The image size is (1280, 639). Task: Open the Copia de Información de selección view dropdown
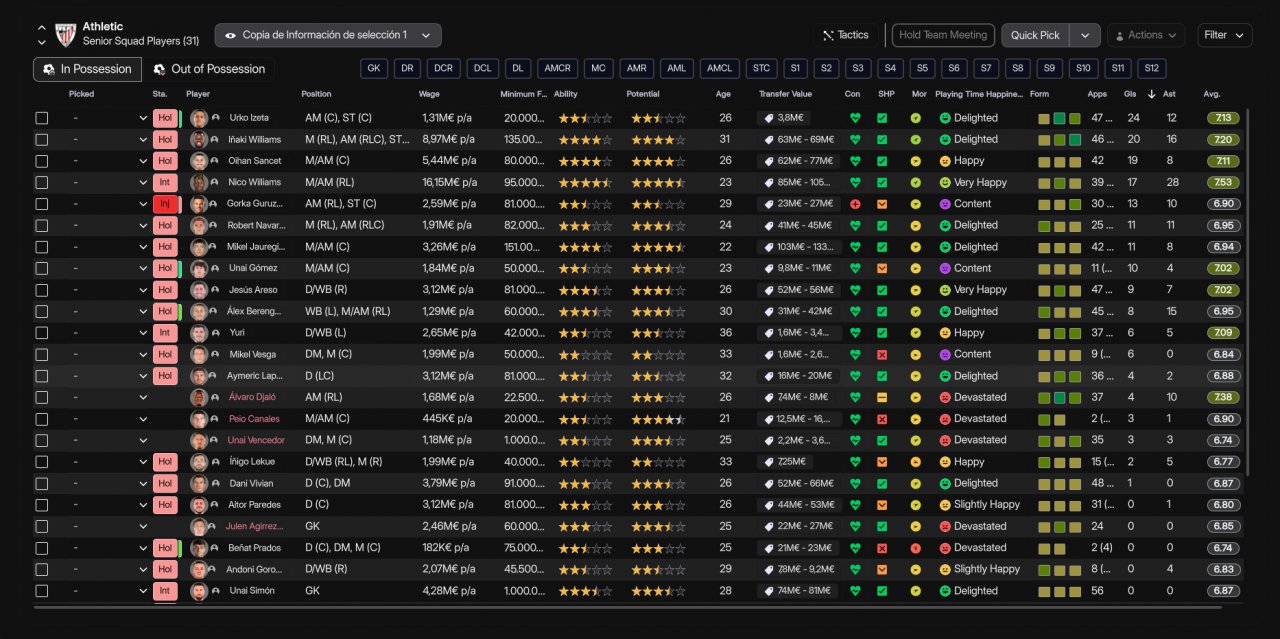328,35
